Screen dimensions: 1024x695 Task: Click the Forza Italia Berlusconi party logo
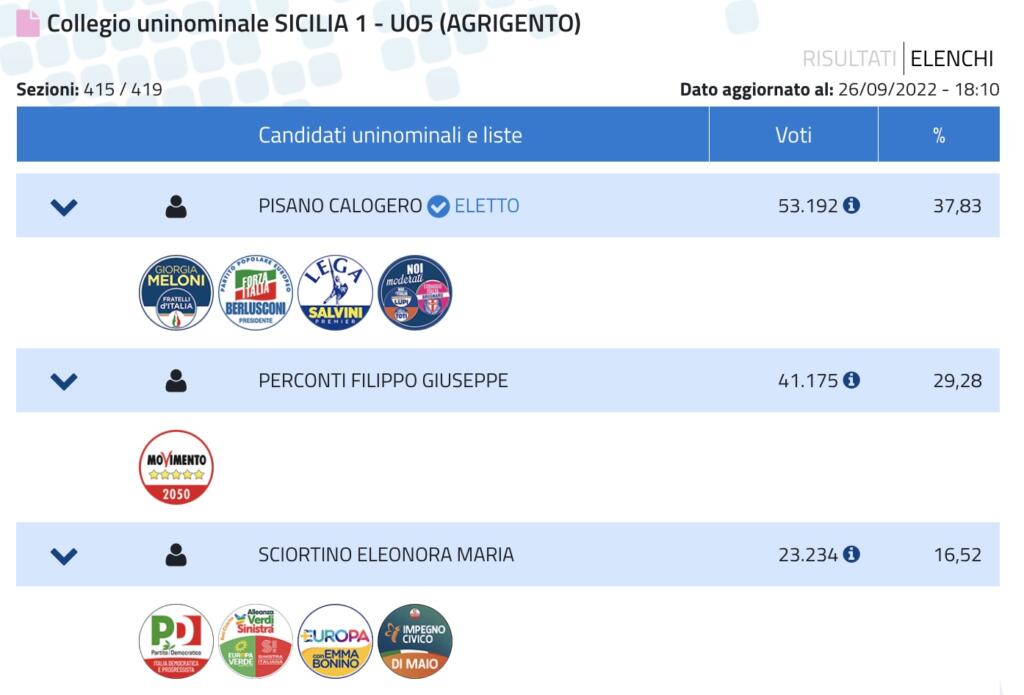[x=255, y=293]
